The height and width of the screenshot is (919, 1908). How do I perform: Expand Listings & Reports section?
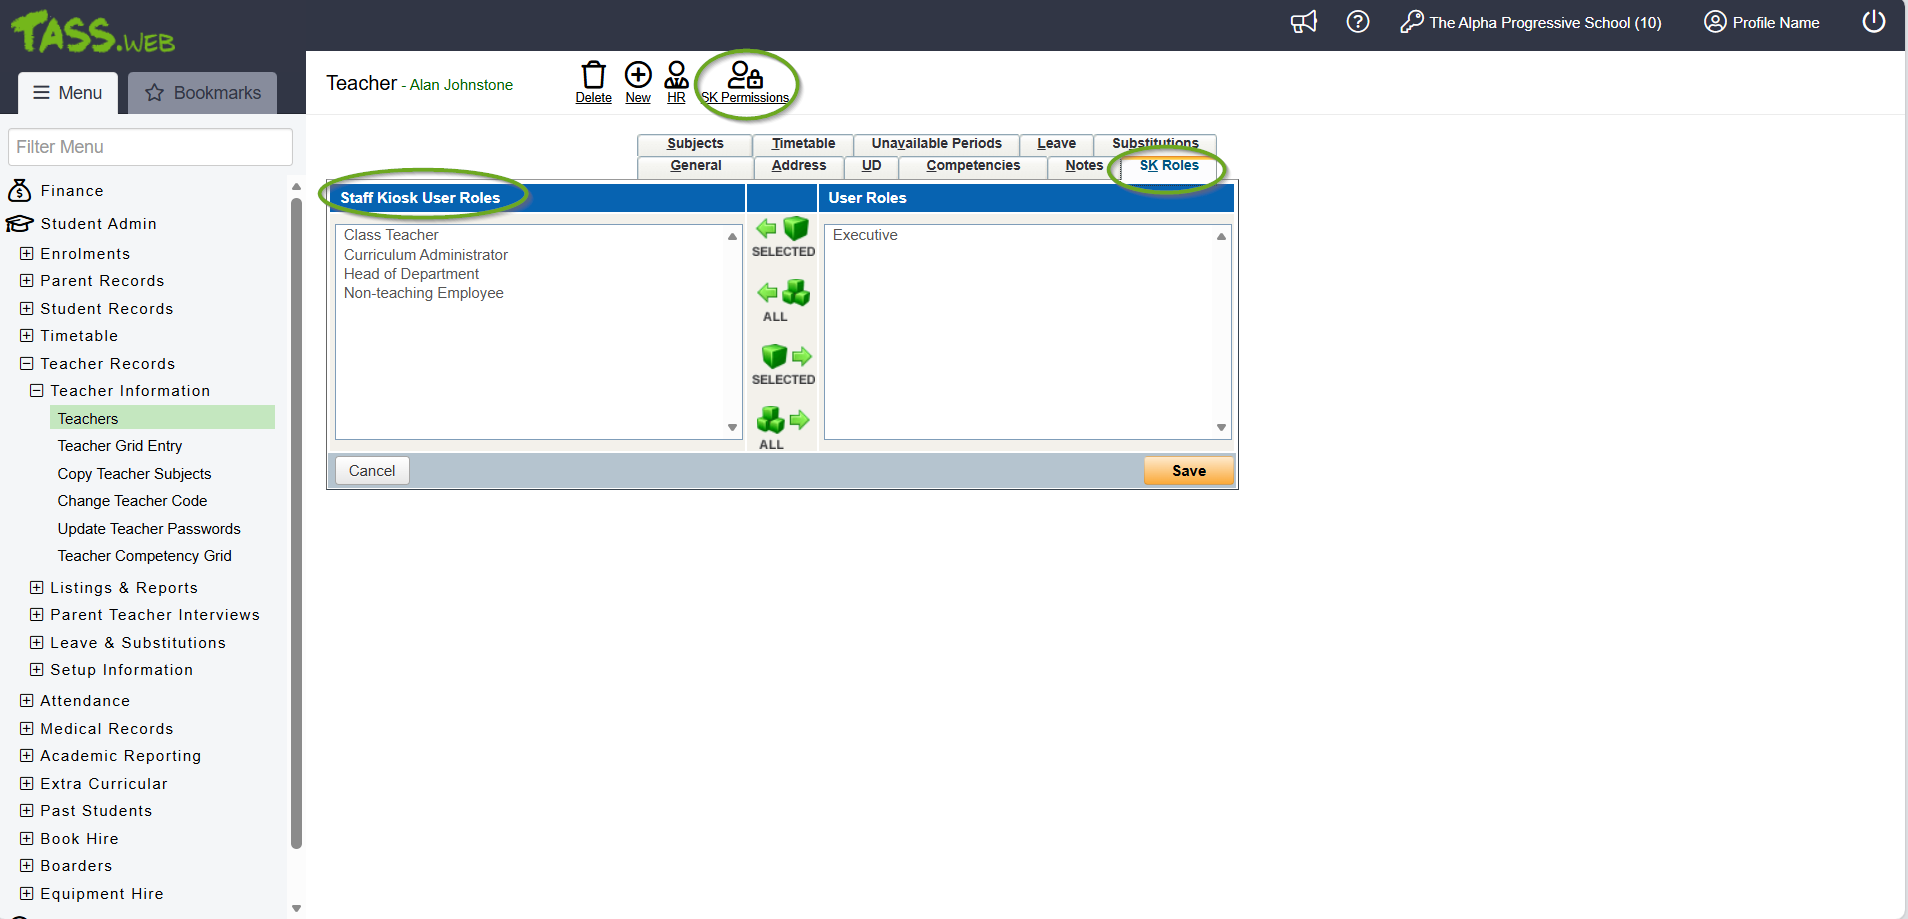click(37, 588)
